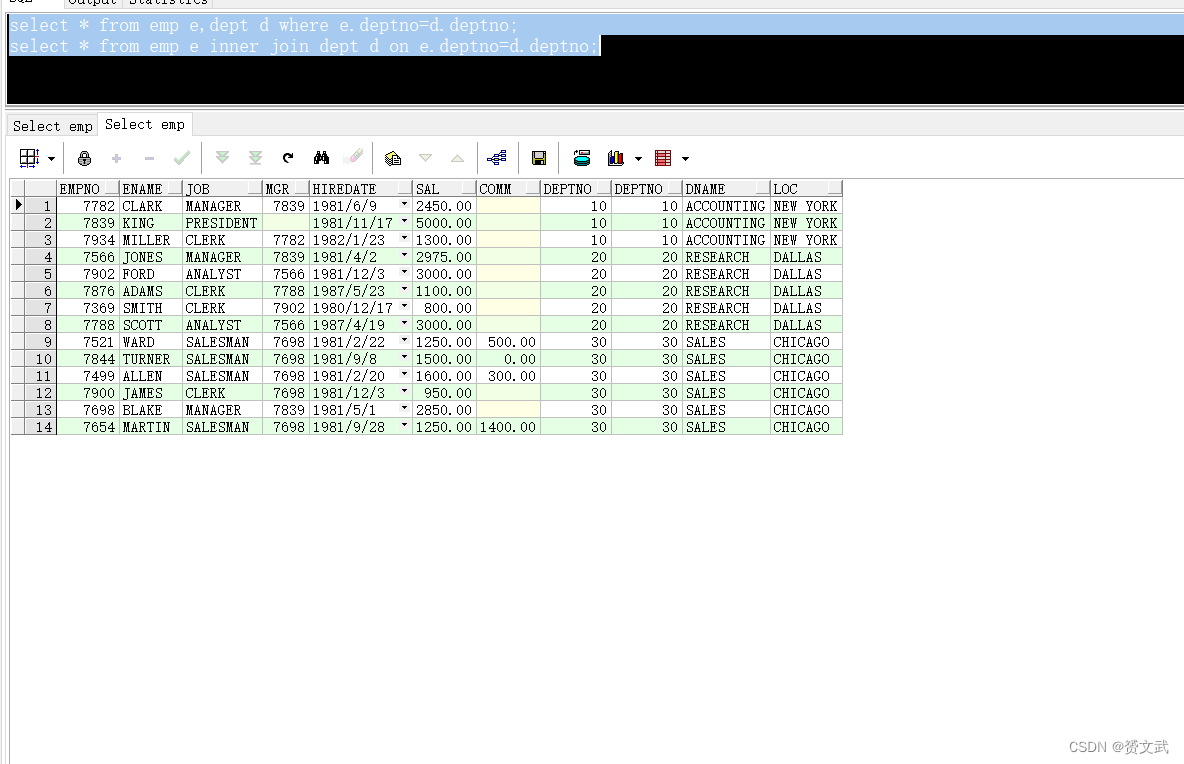Click the empty COMM cell for KING
The image size is (1184, 764).
click(x=508, y=223)
